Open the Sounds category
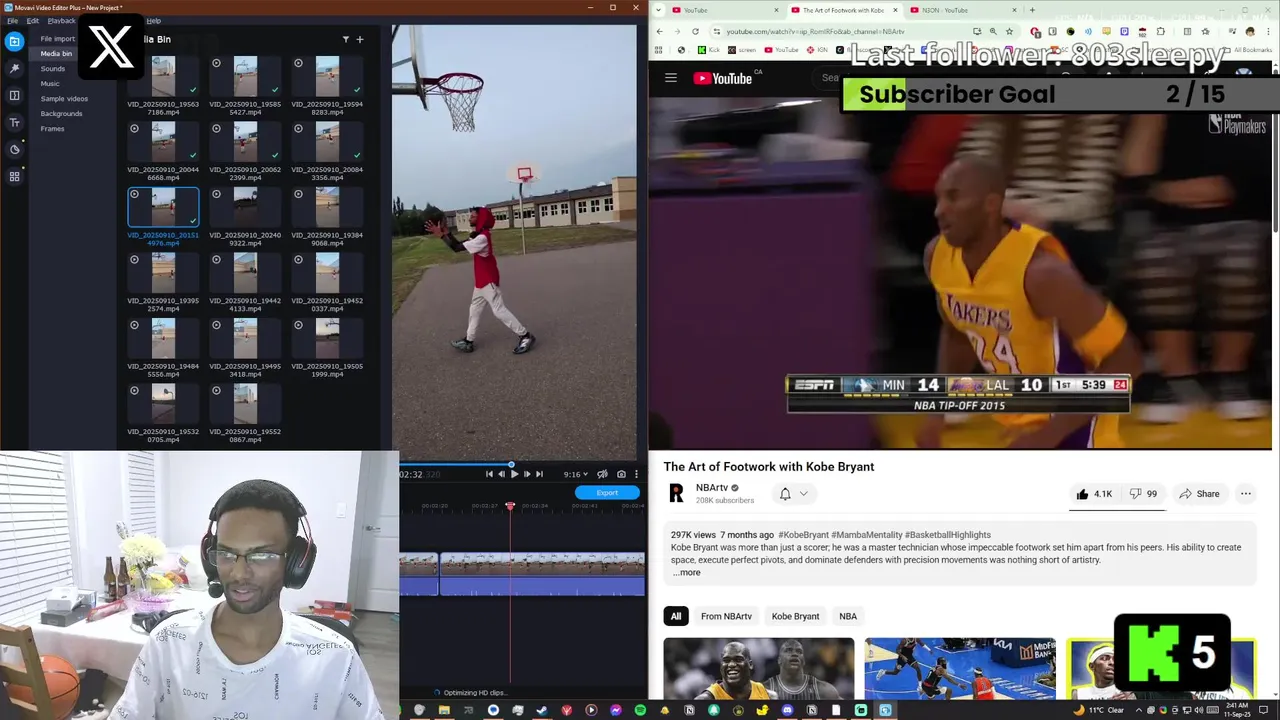Screen dimensions: 1280x720 point(53,69)
